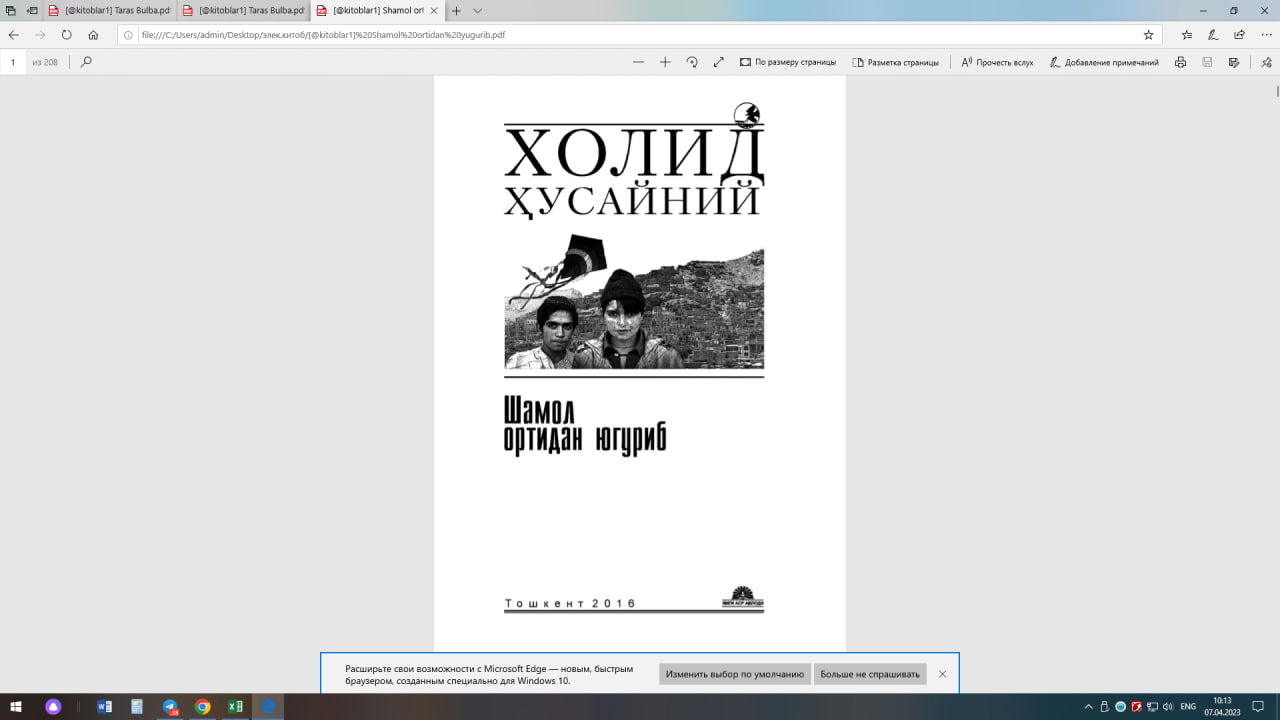Open the print dialog from PDF toolbar

click(x=1180, y=61)
